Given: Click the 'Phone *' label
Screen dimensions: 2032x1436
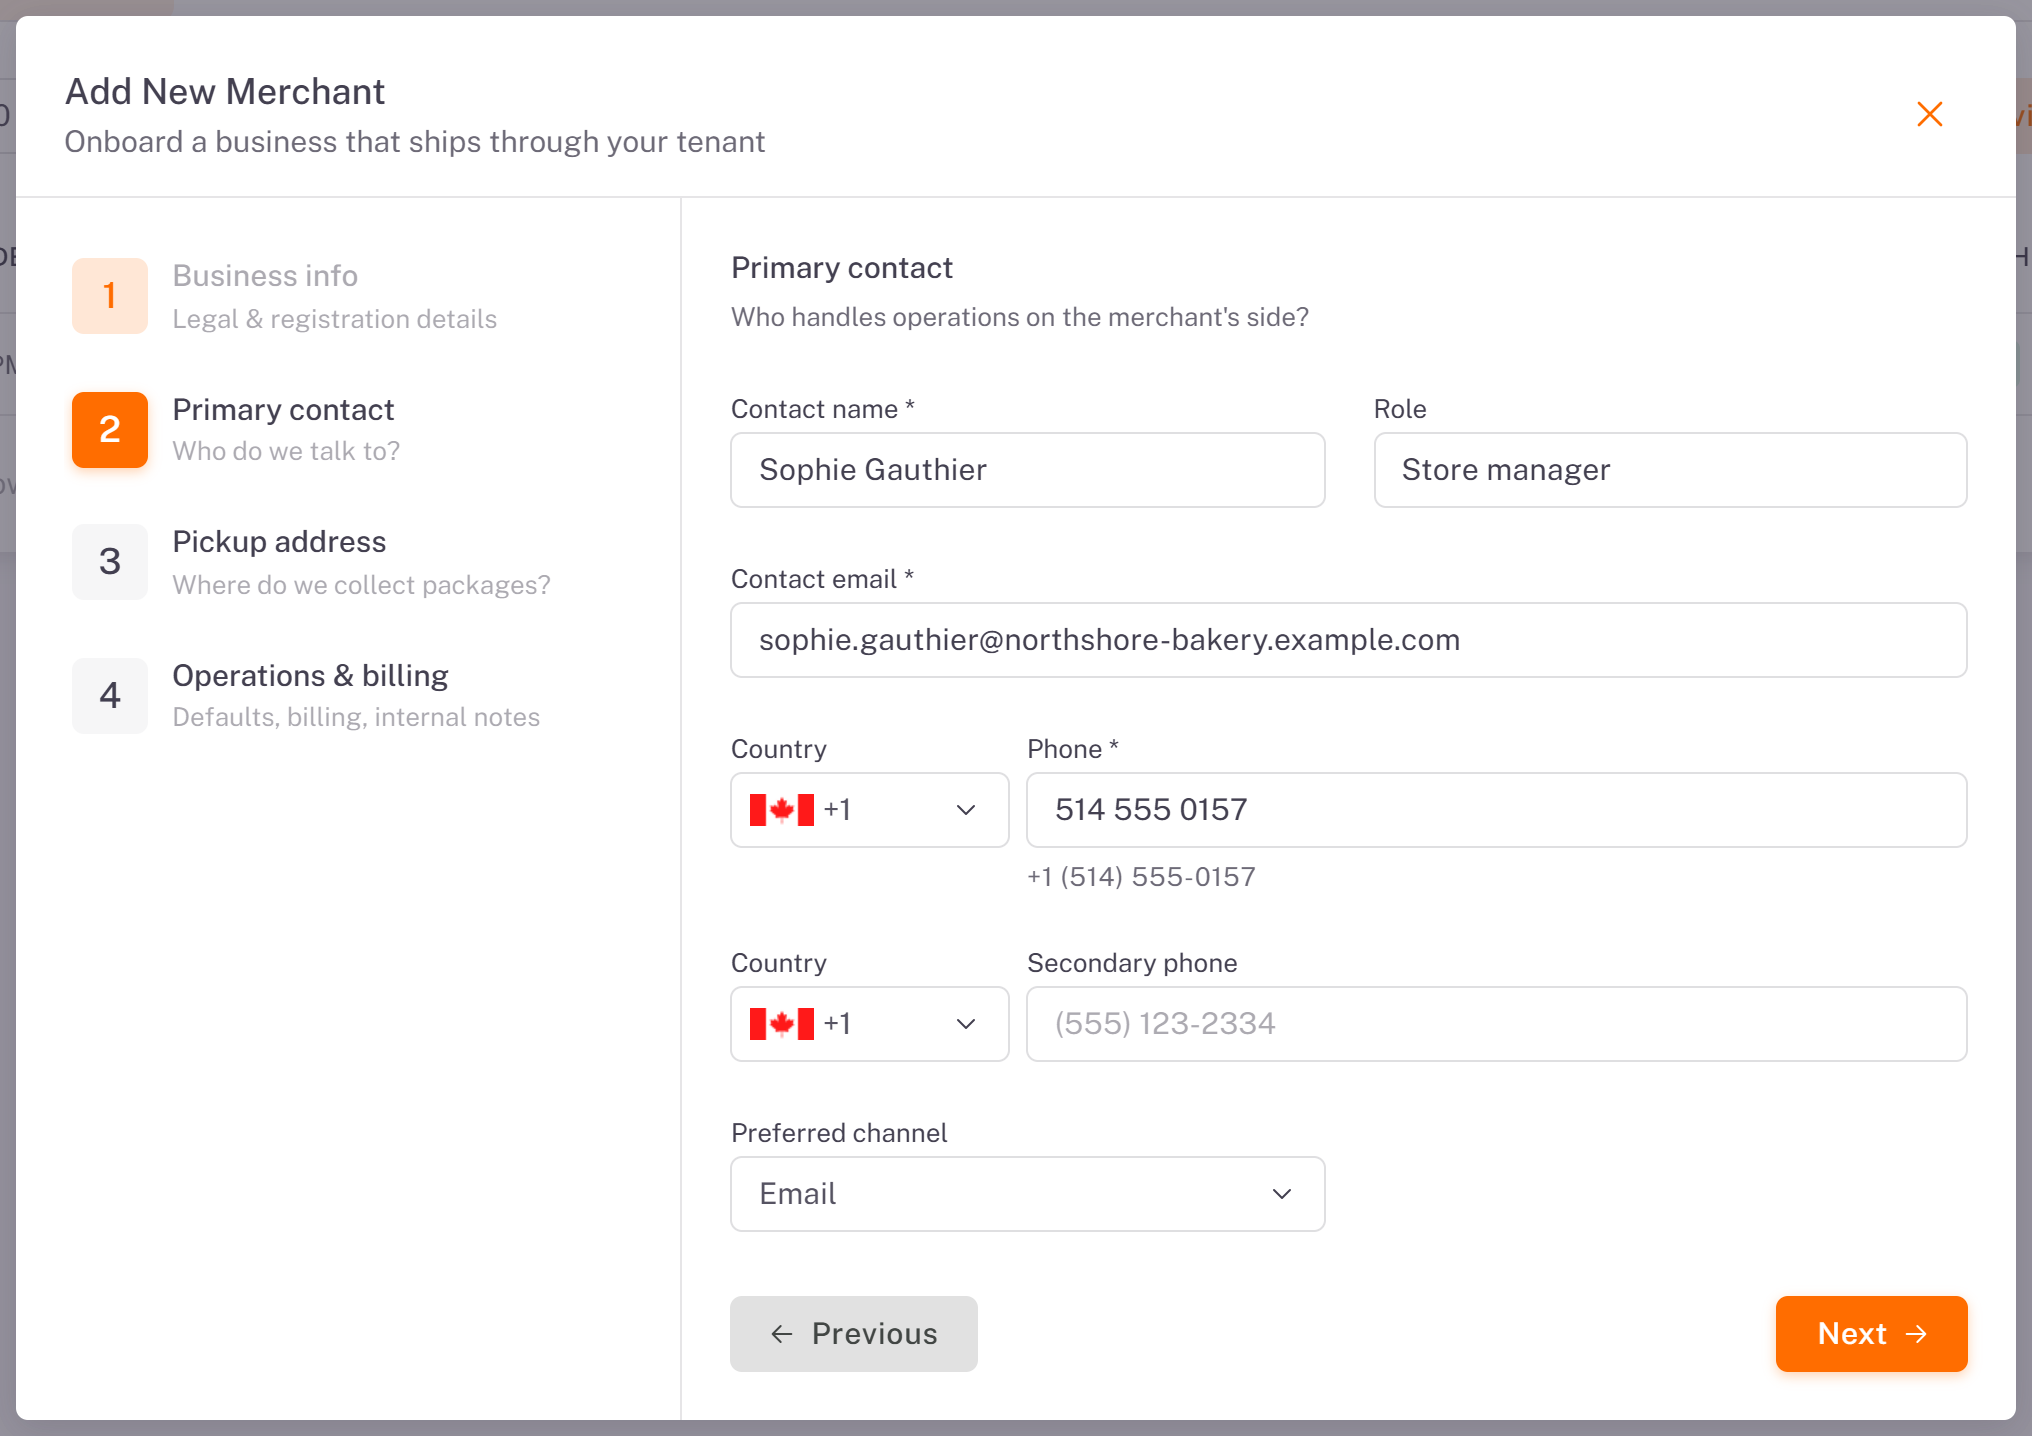Looking at the screenshot, I should 1073,749.
